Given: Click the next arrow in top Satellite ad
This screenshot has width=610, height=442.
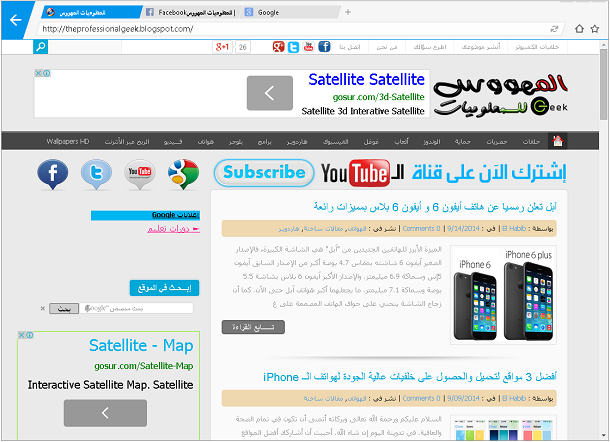Looking at the screenshot, I should pyautogui.click(x=270, y=93).
